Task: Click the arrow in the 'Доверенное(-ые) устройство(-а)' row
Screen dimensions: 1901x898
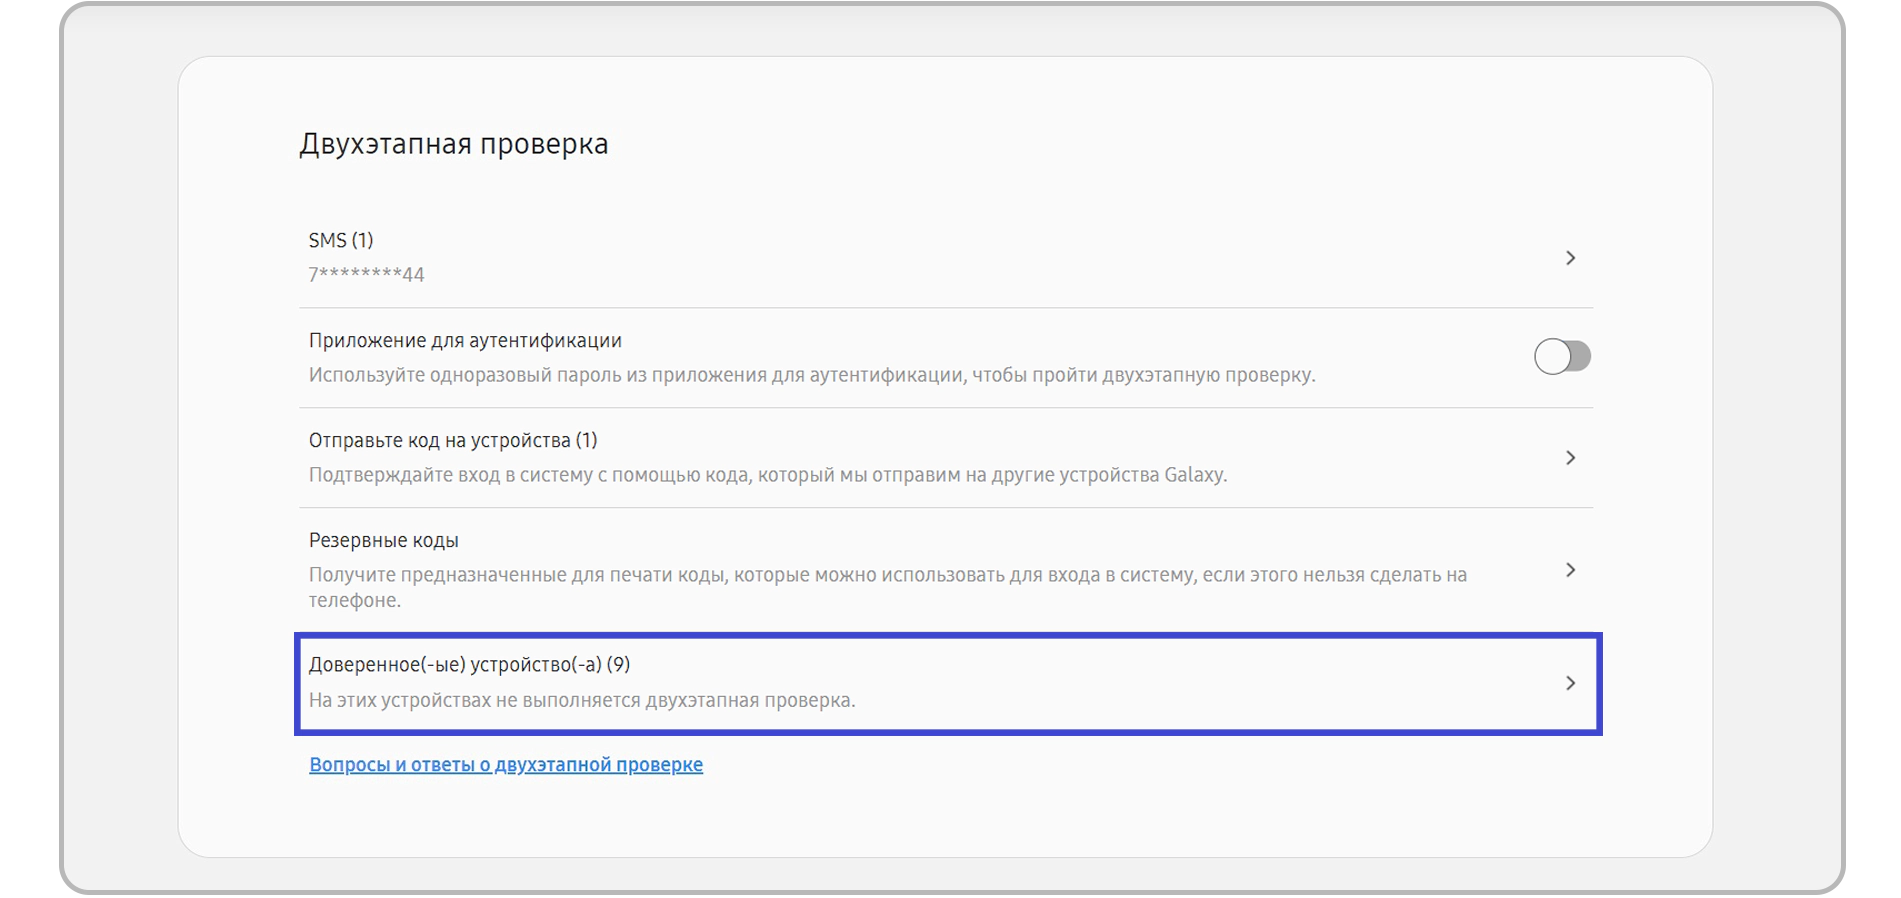Action: pyautogui.click(x=1570, y=683)
